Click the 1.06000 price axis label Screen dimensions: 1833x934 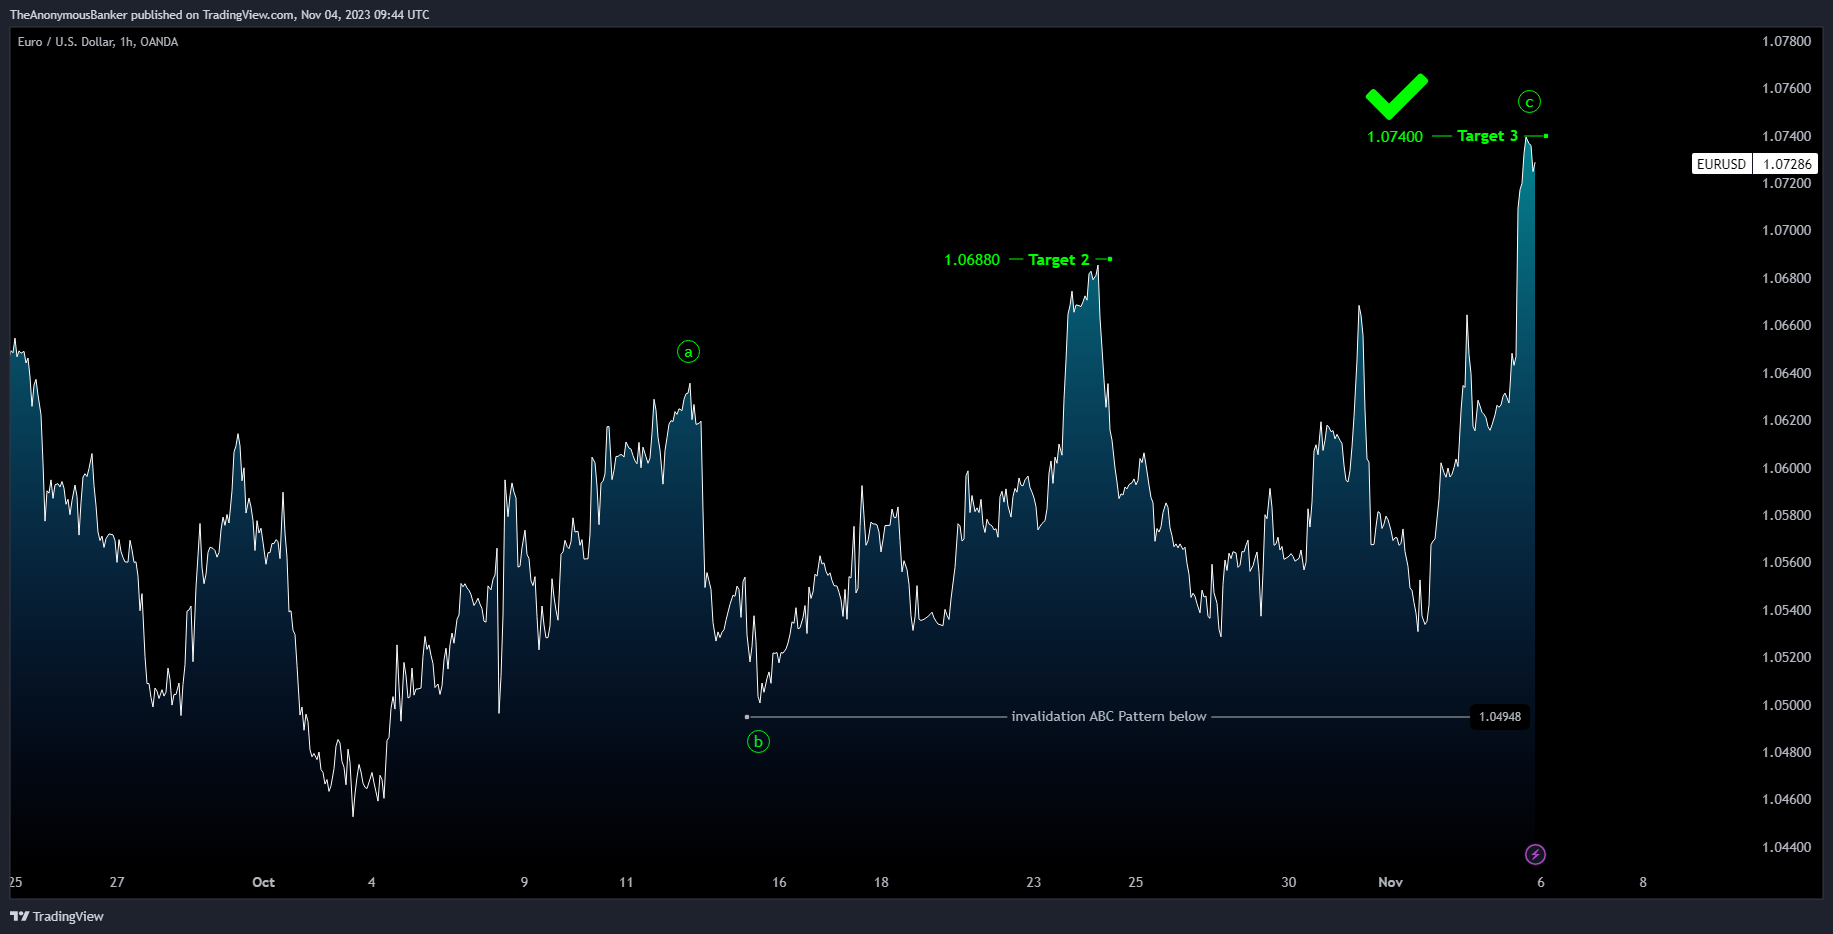tap(1786, 468)
